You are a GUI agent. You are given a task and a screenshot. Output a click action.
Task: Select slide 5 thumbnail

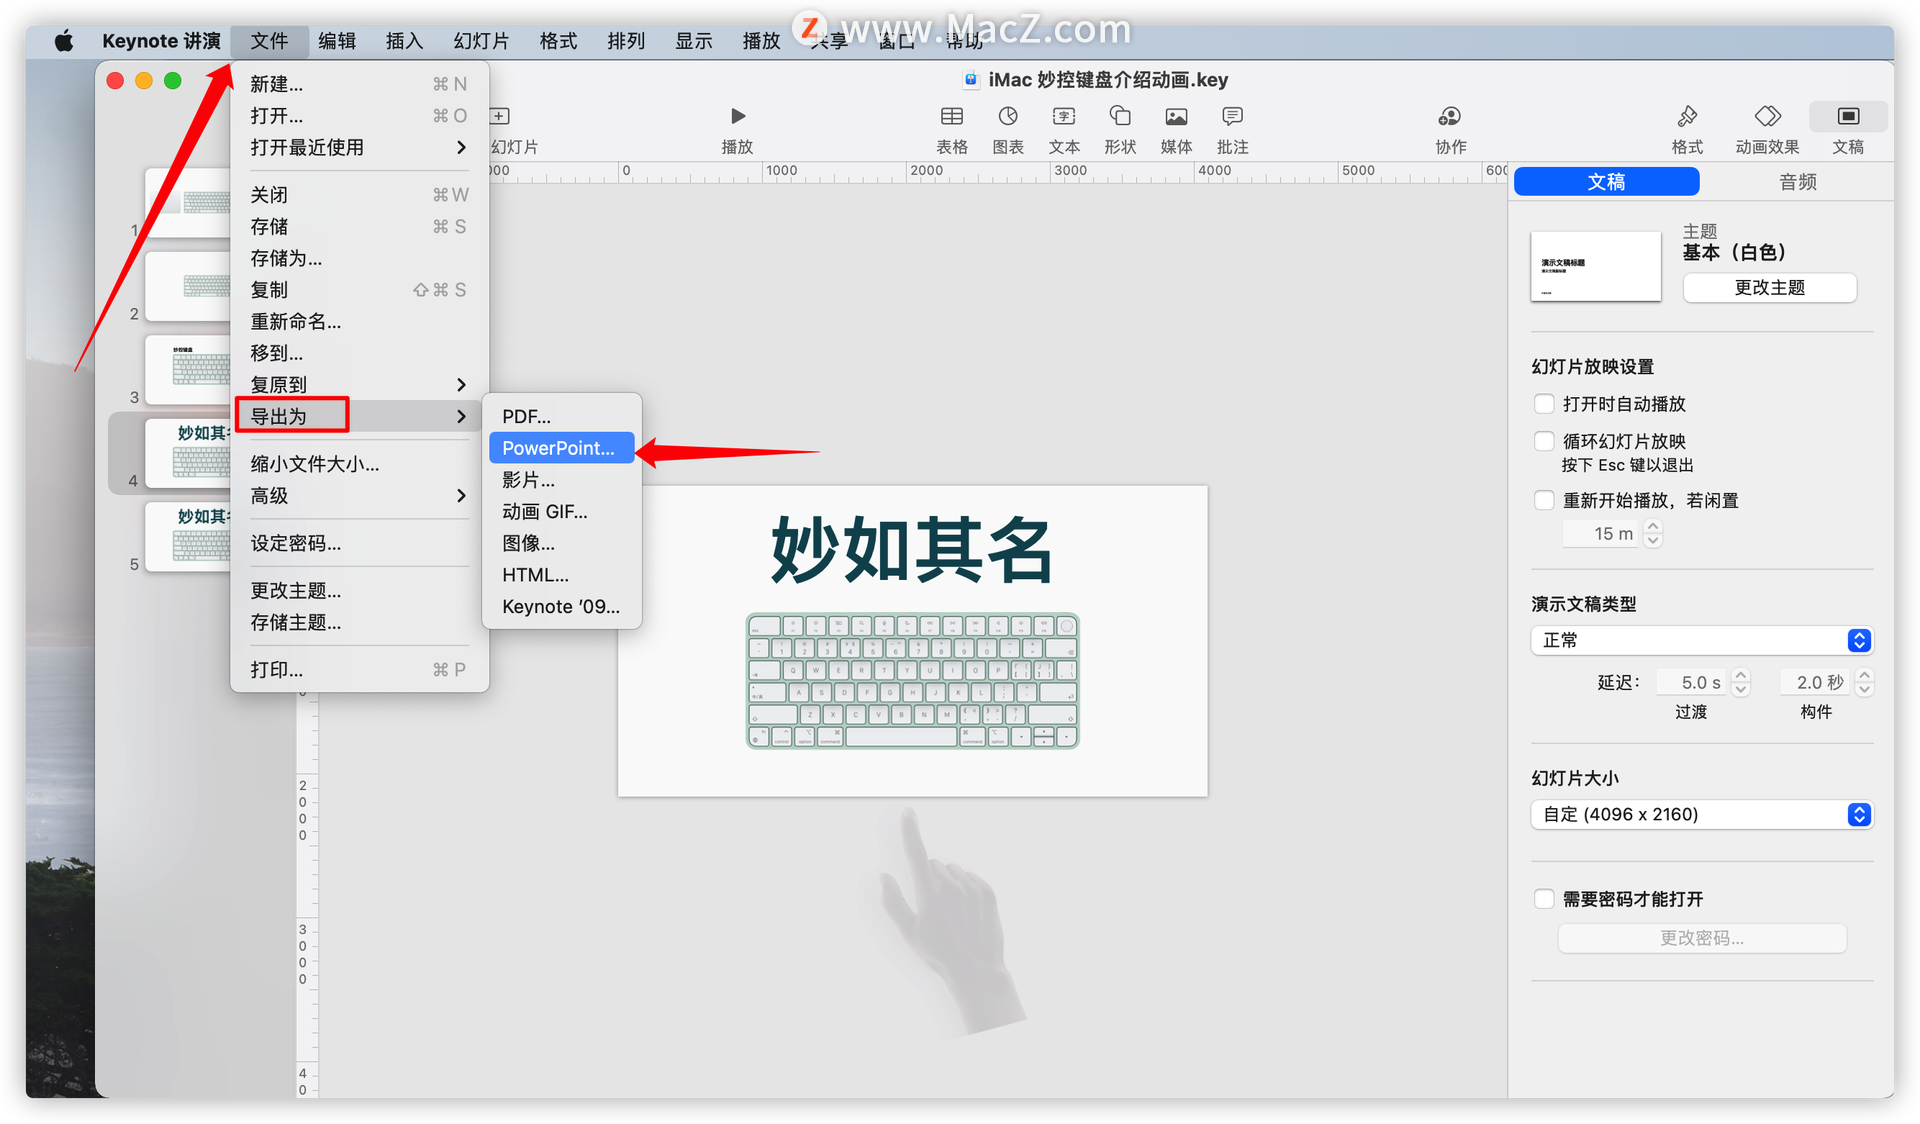coord(188,537)
